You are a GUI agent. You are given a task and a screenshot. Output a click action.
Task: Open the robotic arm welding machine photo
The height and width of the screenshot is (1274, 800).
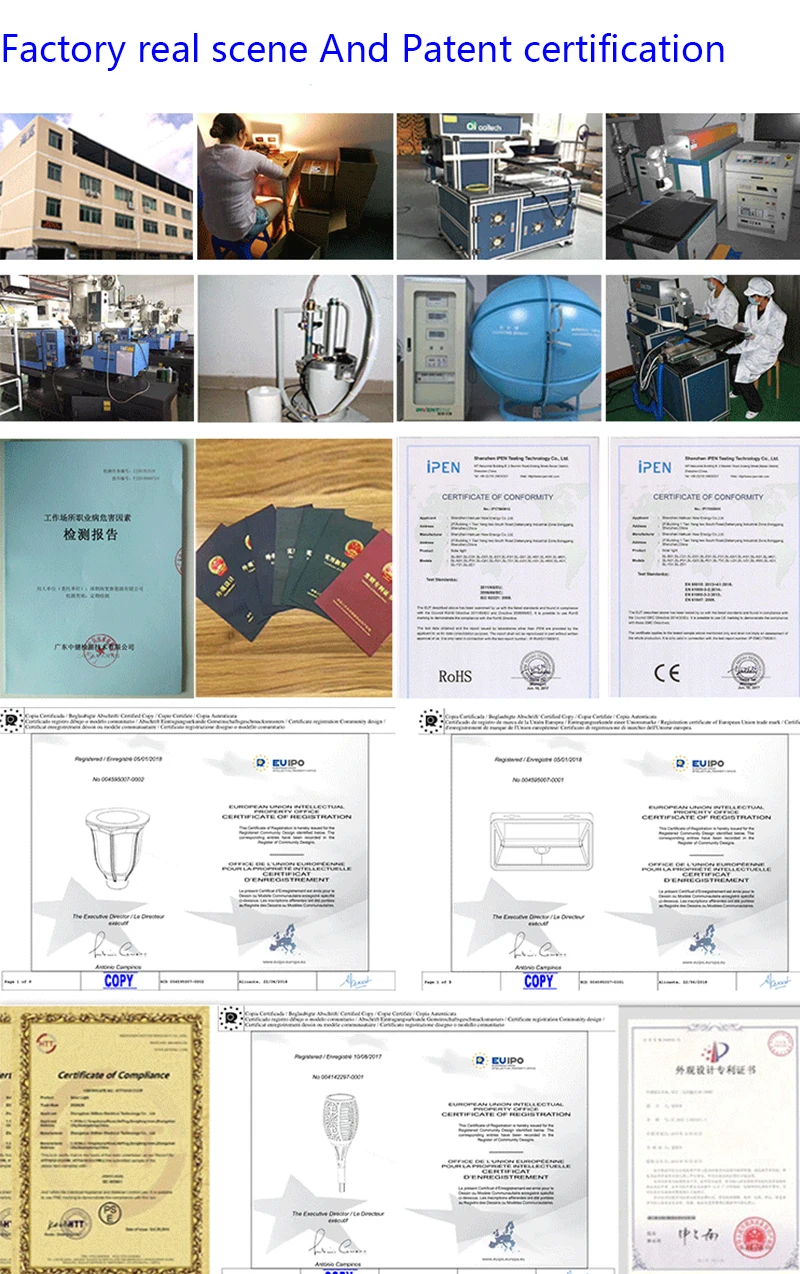click(x=702, y=186)
